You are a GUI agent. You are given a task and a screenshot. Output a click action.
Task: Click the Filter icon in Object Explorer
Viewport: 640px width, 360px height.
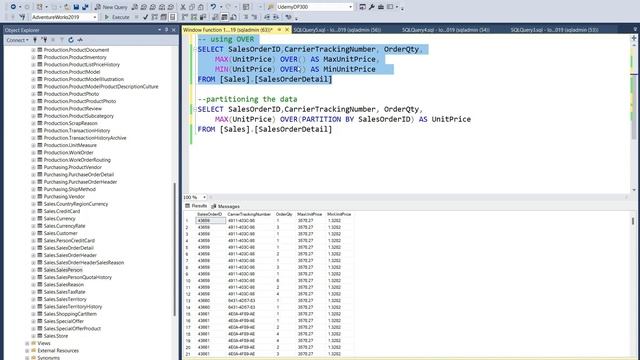[x=62, y=40]
